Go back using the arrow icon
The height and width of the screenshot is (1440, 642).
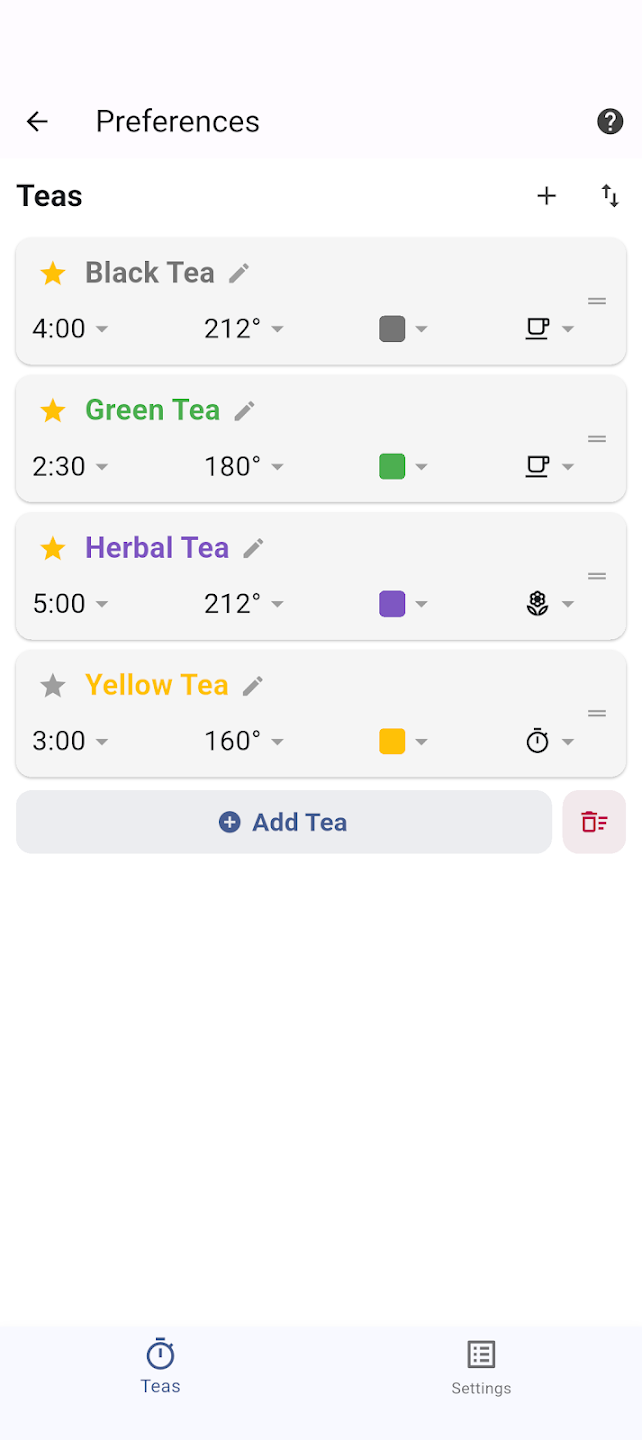point(37,122)
